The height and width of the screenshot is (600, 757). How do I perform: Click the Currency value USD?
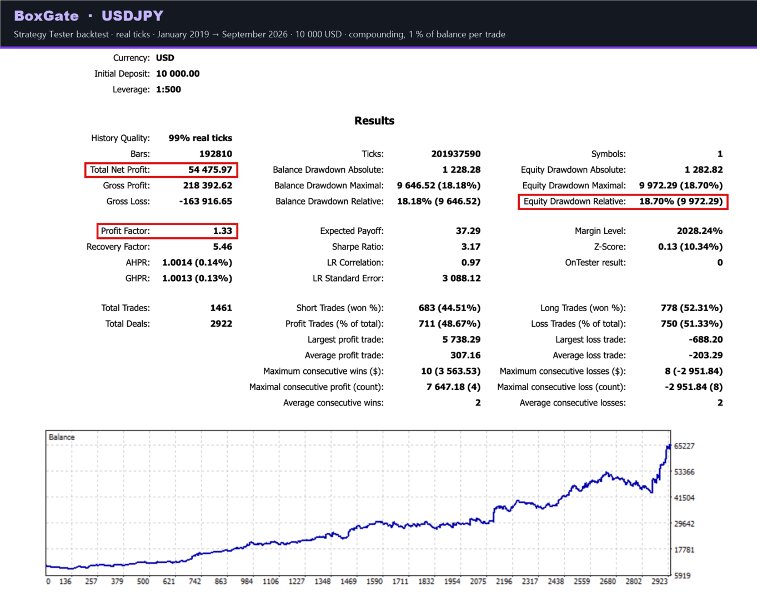(x=165, y=57)
